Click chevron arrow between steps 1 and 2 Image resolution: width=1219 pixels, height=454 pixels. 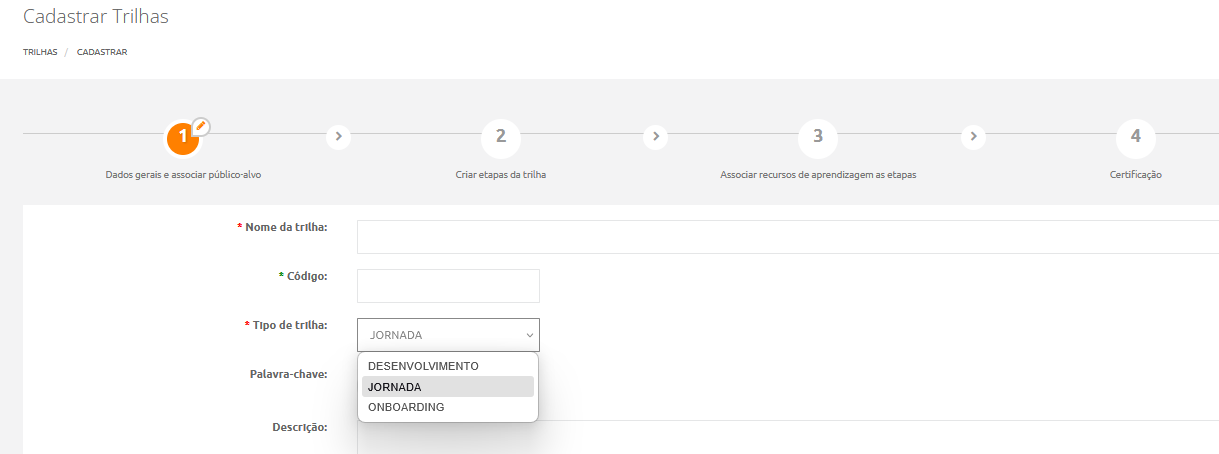(x=339, y=136)
